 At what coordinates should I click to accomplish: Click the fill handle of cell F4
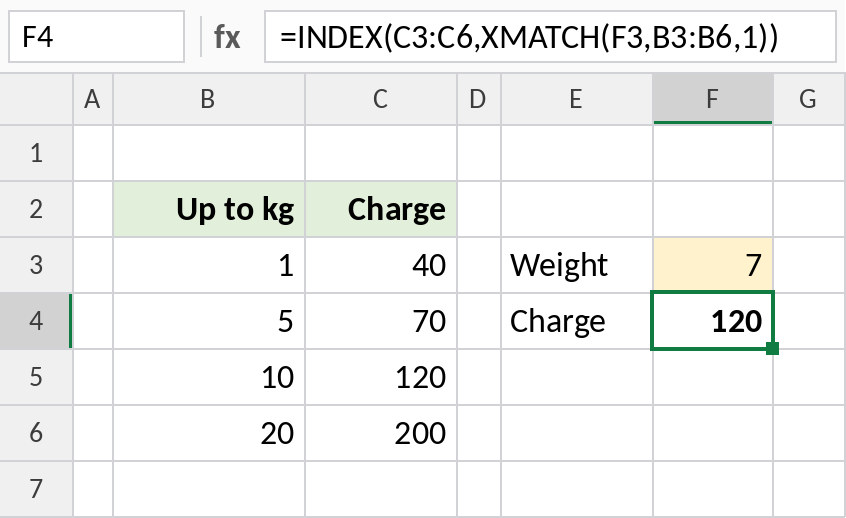(x=772, y=349)
